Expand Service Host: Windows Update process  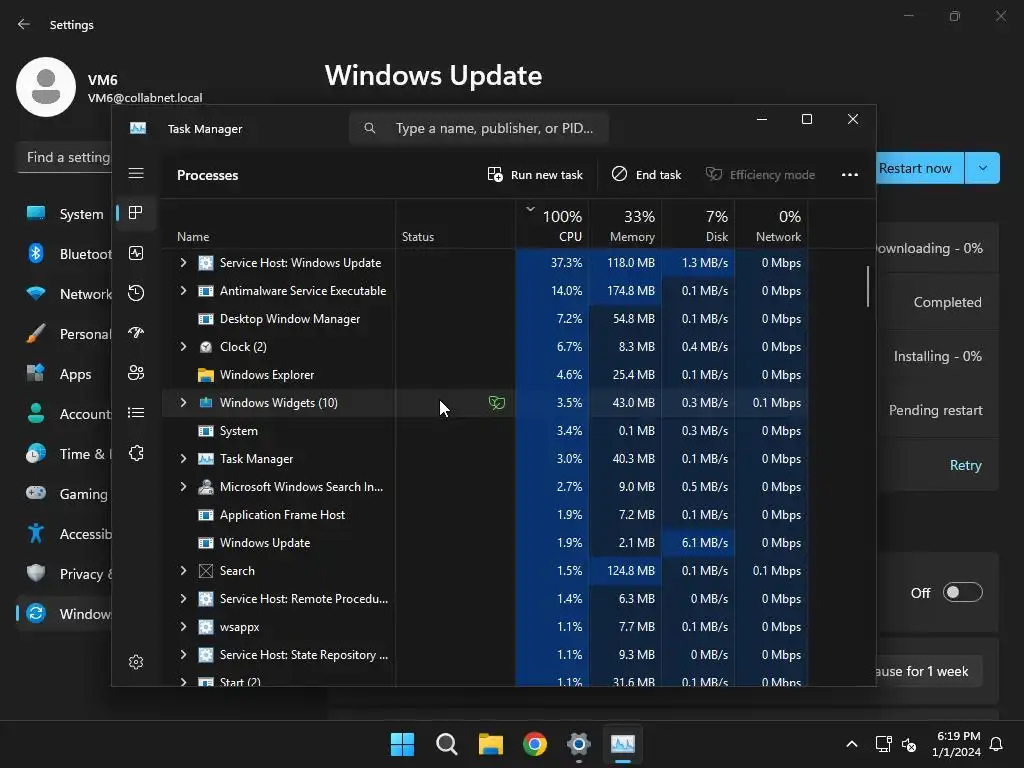click(184, 263)
